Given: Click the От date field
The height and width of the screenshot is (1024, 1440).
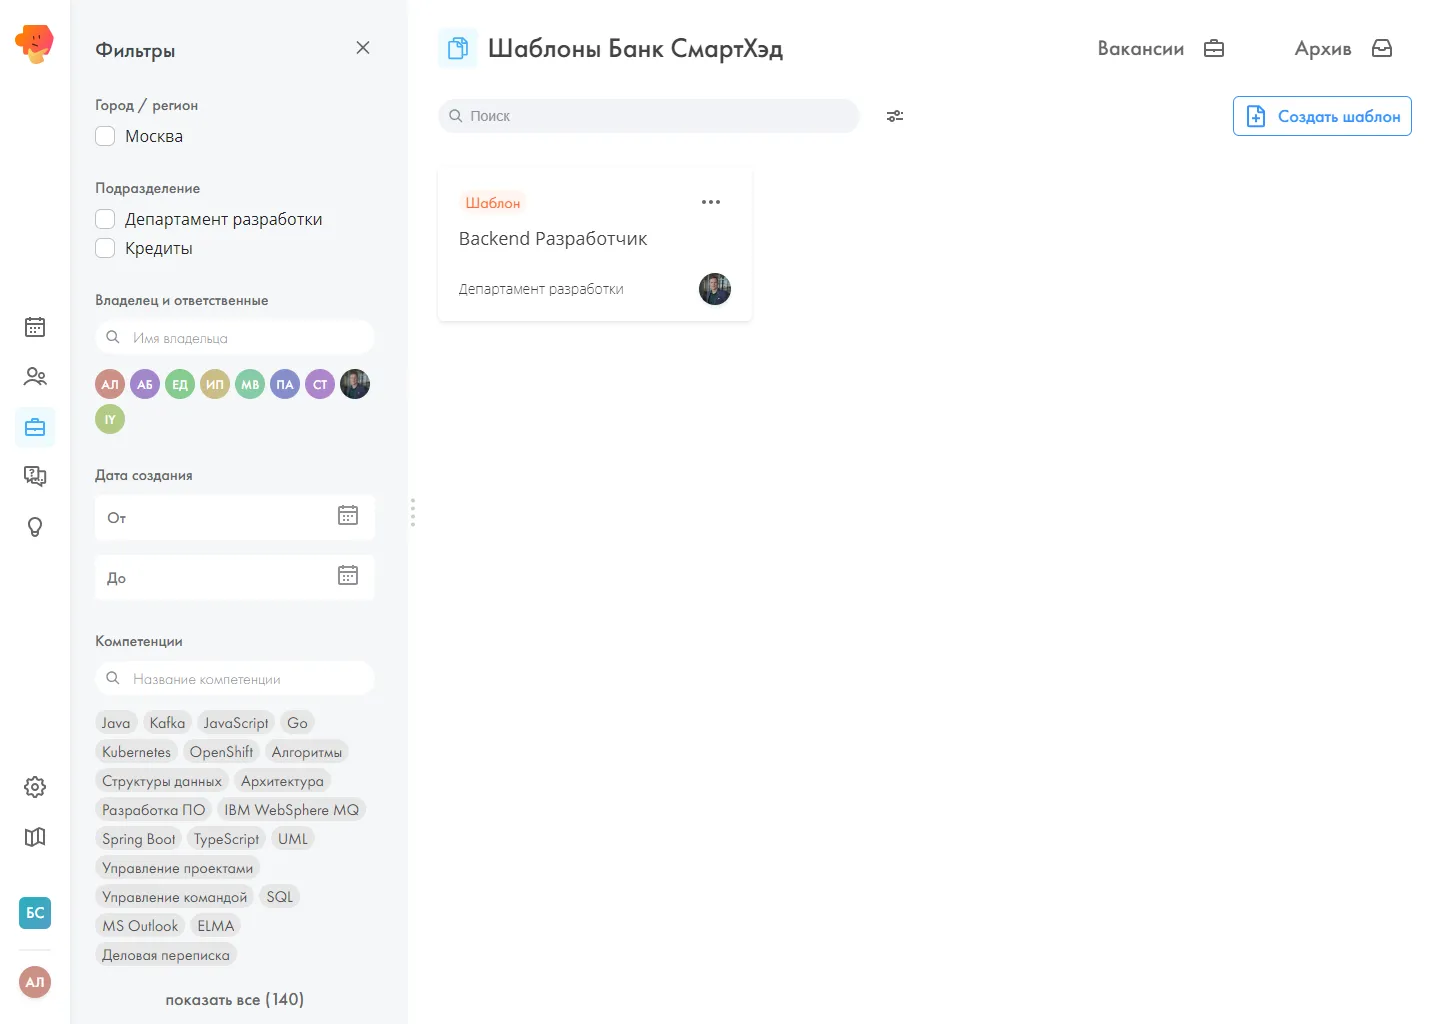Looking at the screenshot, I should [x=235, y=517].
